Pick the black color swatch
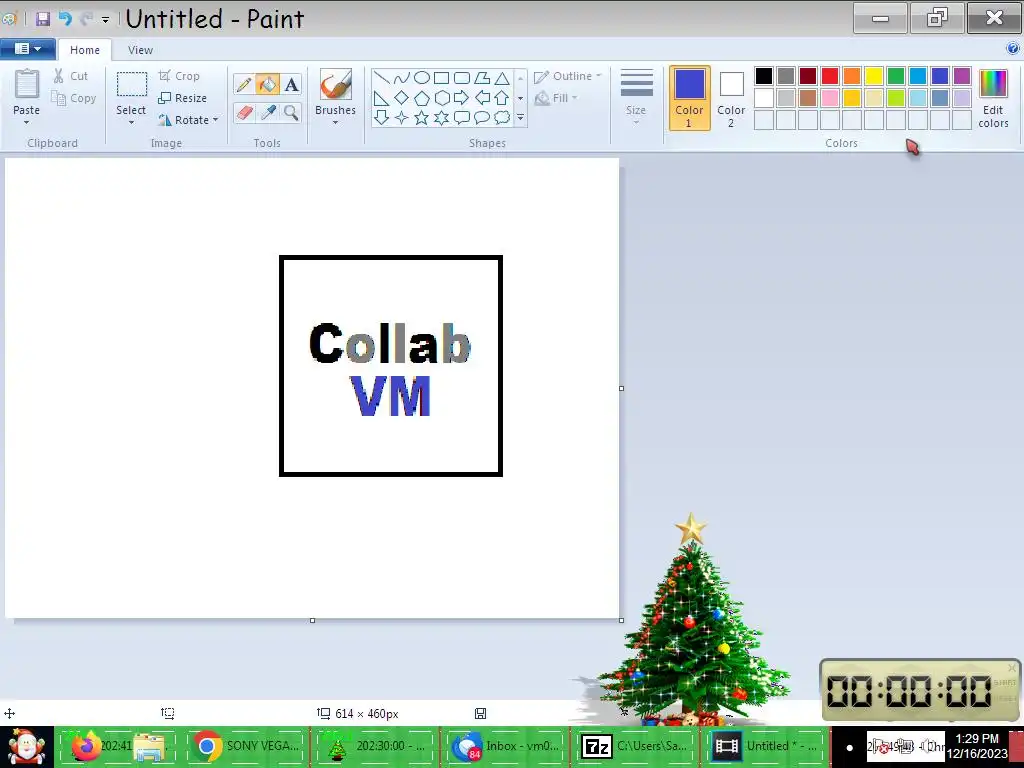This screenshot has width=1024, height=768. tap(763, 76)
